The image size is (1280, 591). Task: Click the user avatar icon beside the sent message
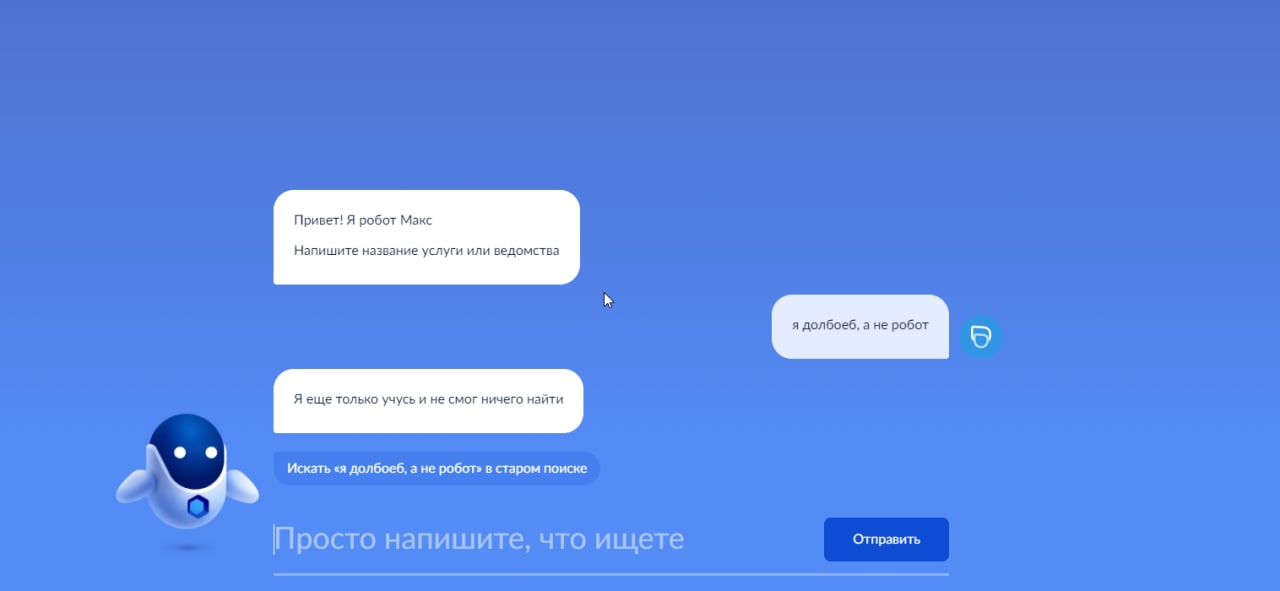point(981,336)
